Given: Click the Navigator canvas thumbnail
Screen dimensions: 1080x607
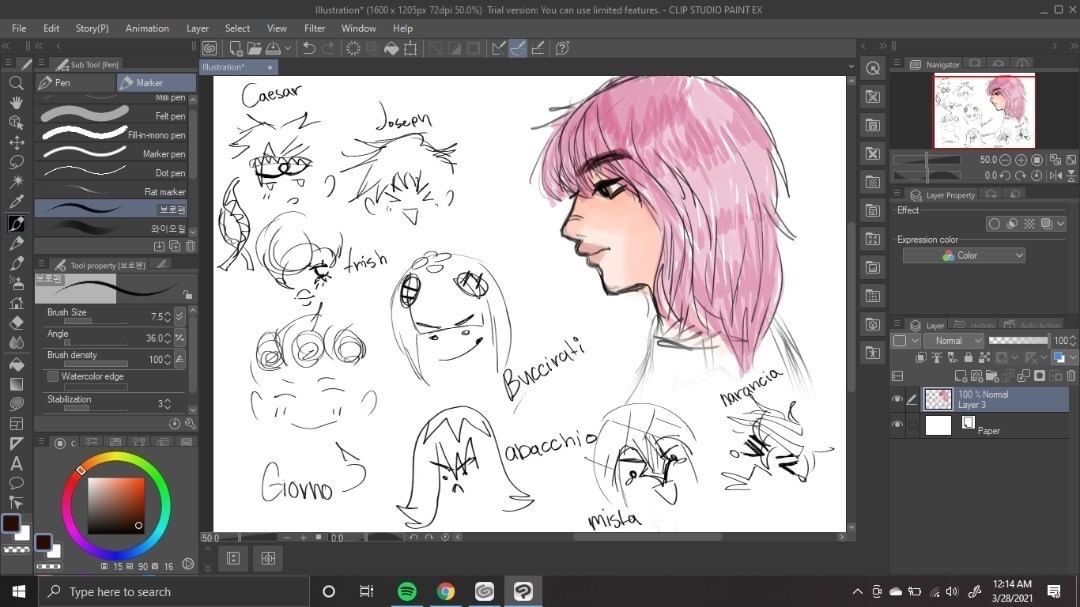Looking at the screenshot, I should coord(984,111).
